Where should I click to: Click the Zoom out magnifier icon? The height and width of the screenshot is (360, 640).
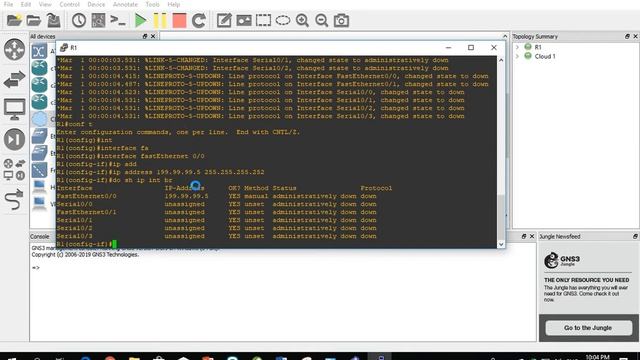[x=322, y=20]
